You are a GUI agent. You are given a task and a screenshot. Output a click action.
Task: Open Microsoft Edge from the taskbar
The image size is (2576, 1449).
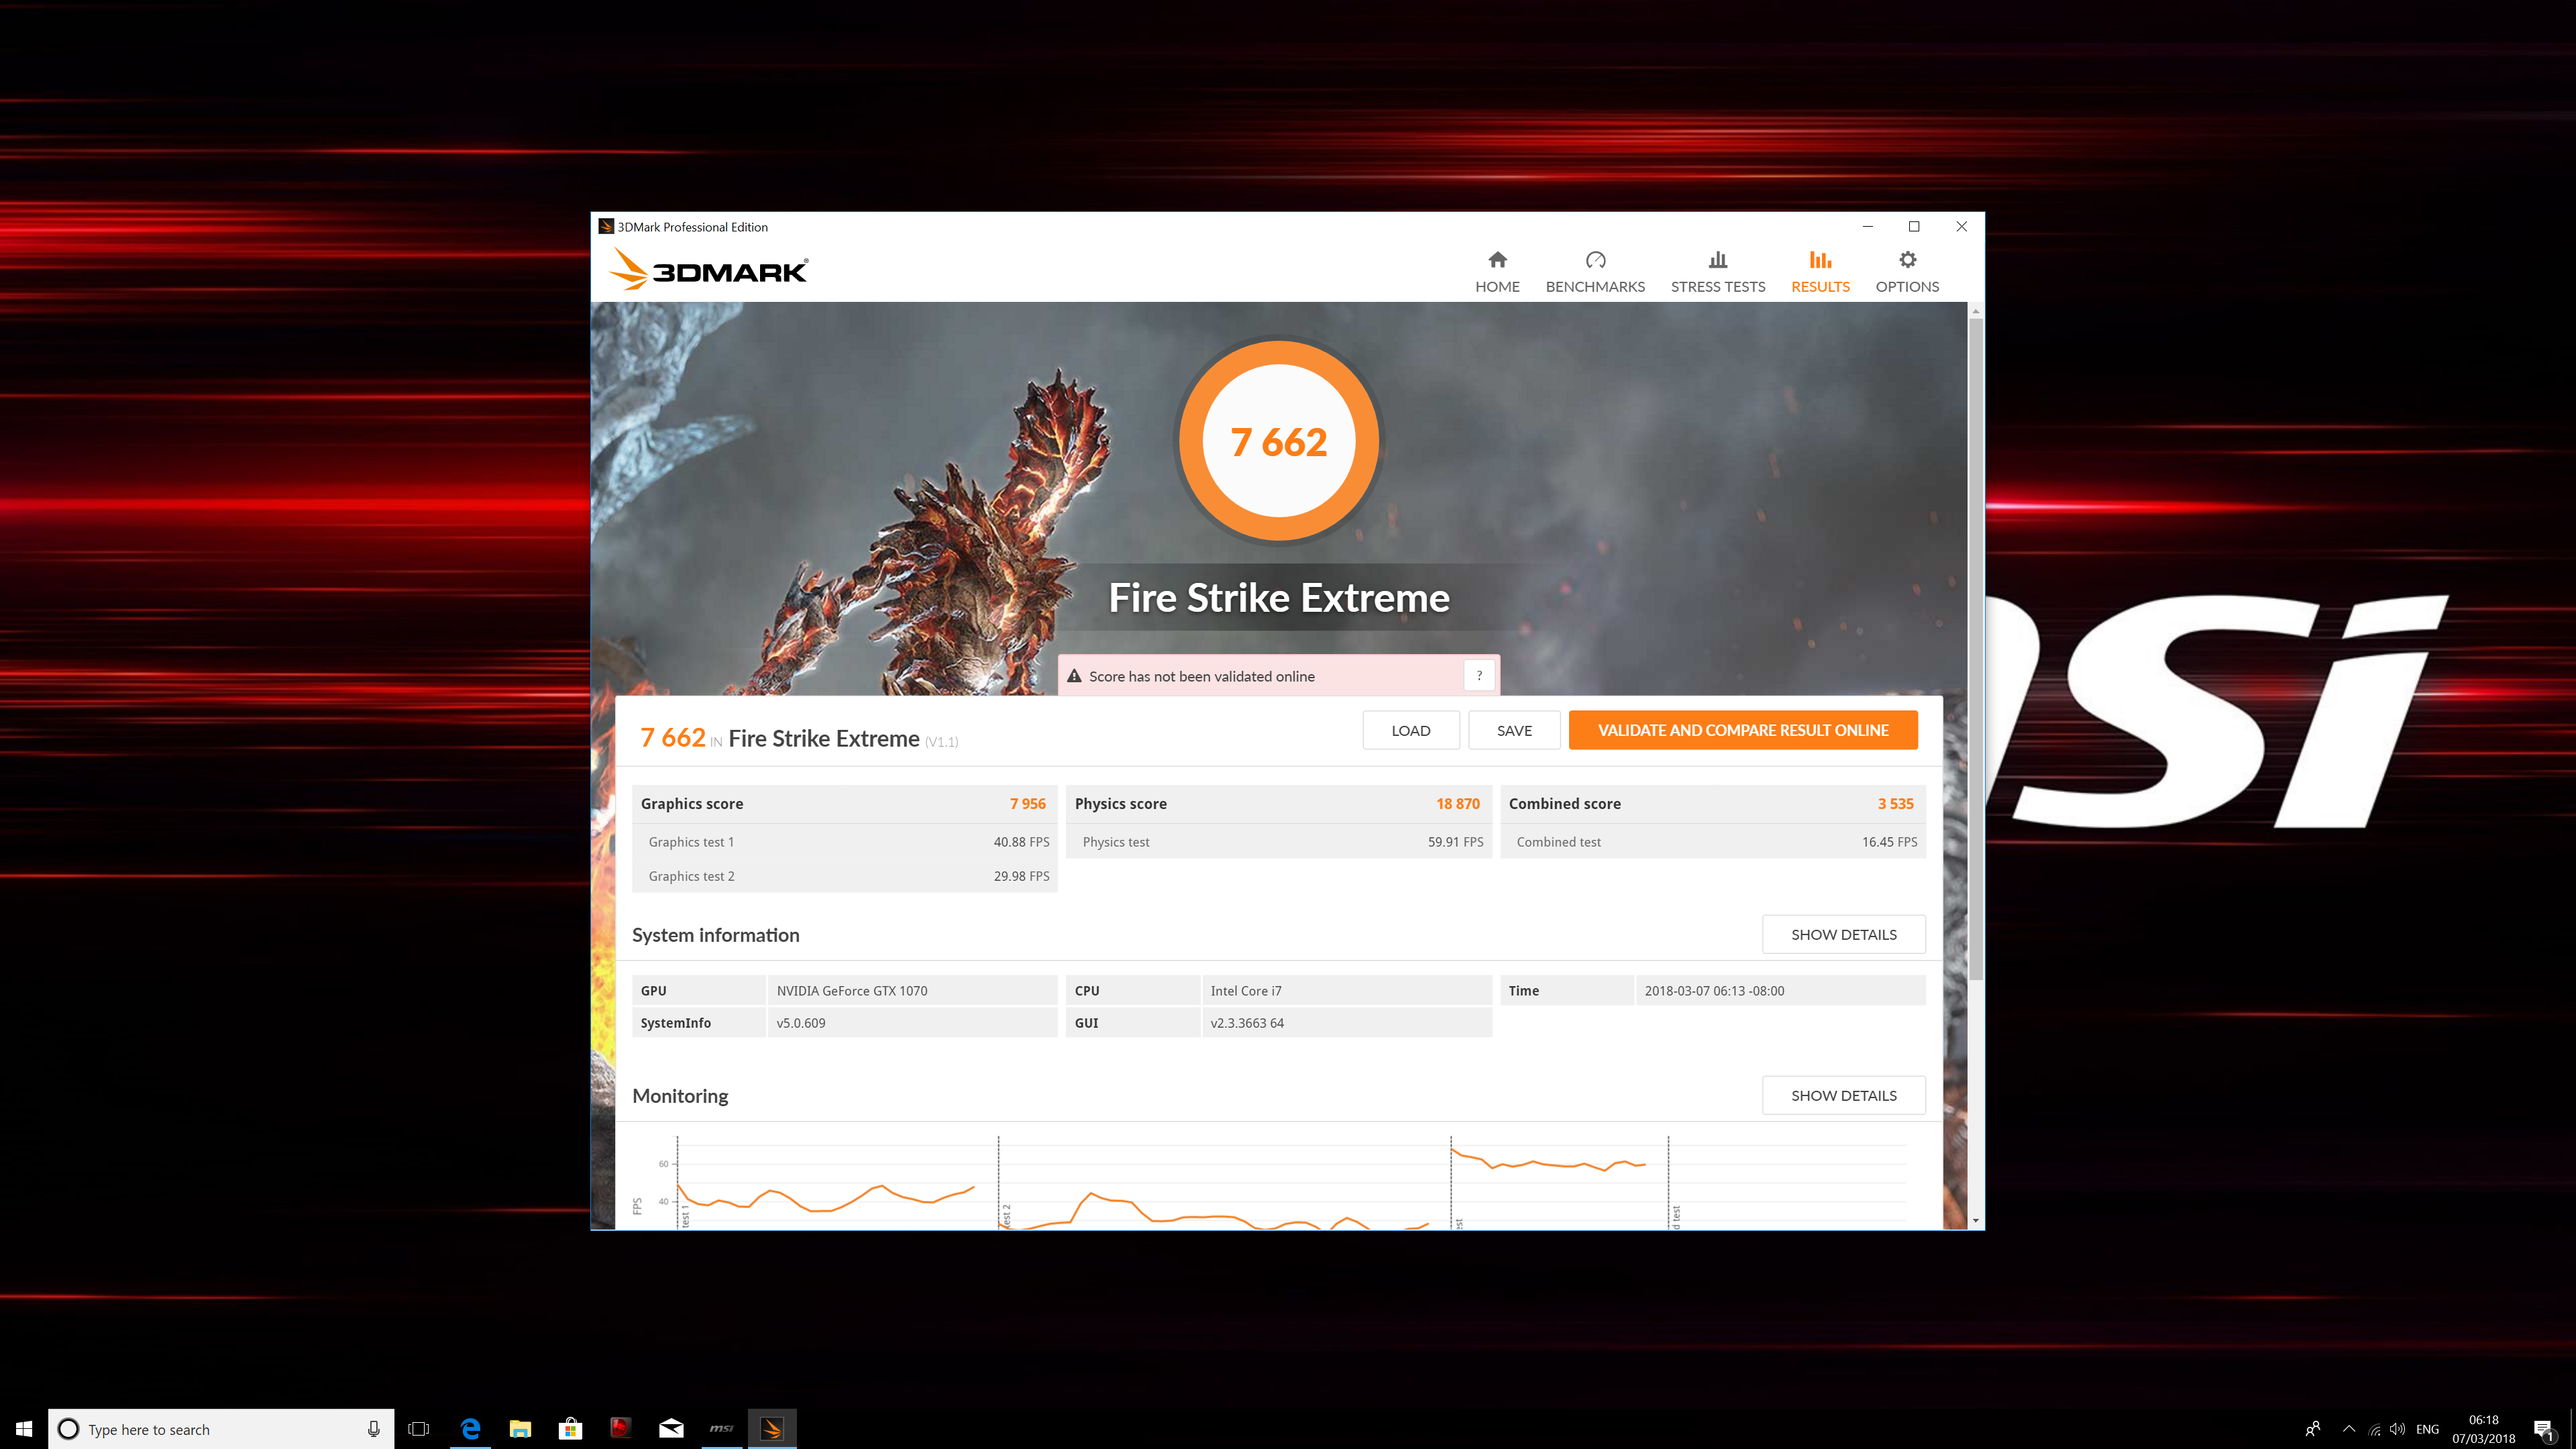[x=469, y=1428]
